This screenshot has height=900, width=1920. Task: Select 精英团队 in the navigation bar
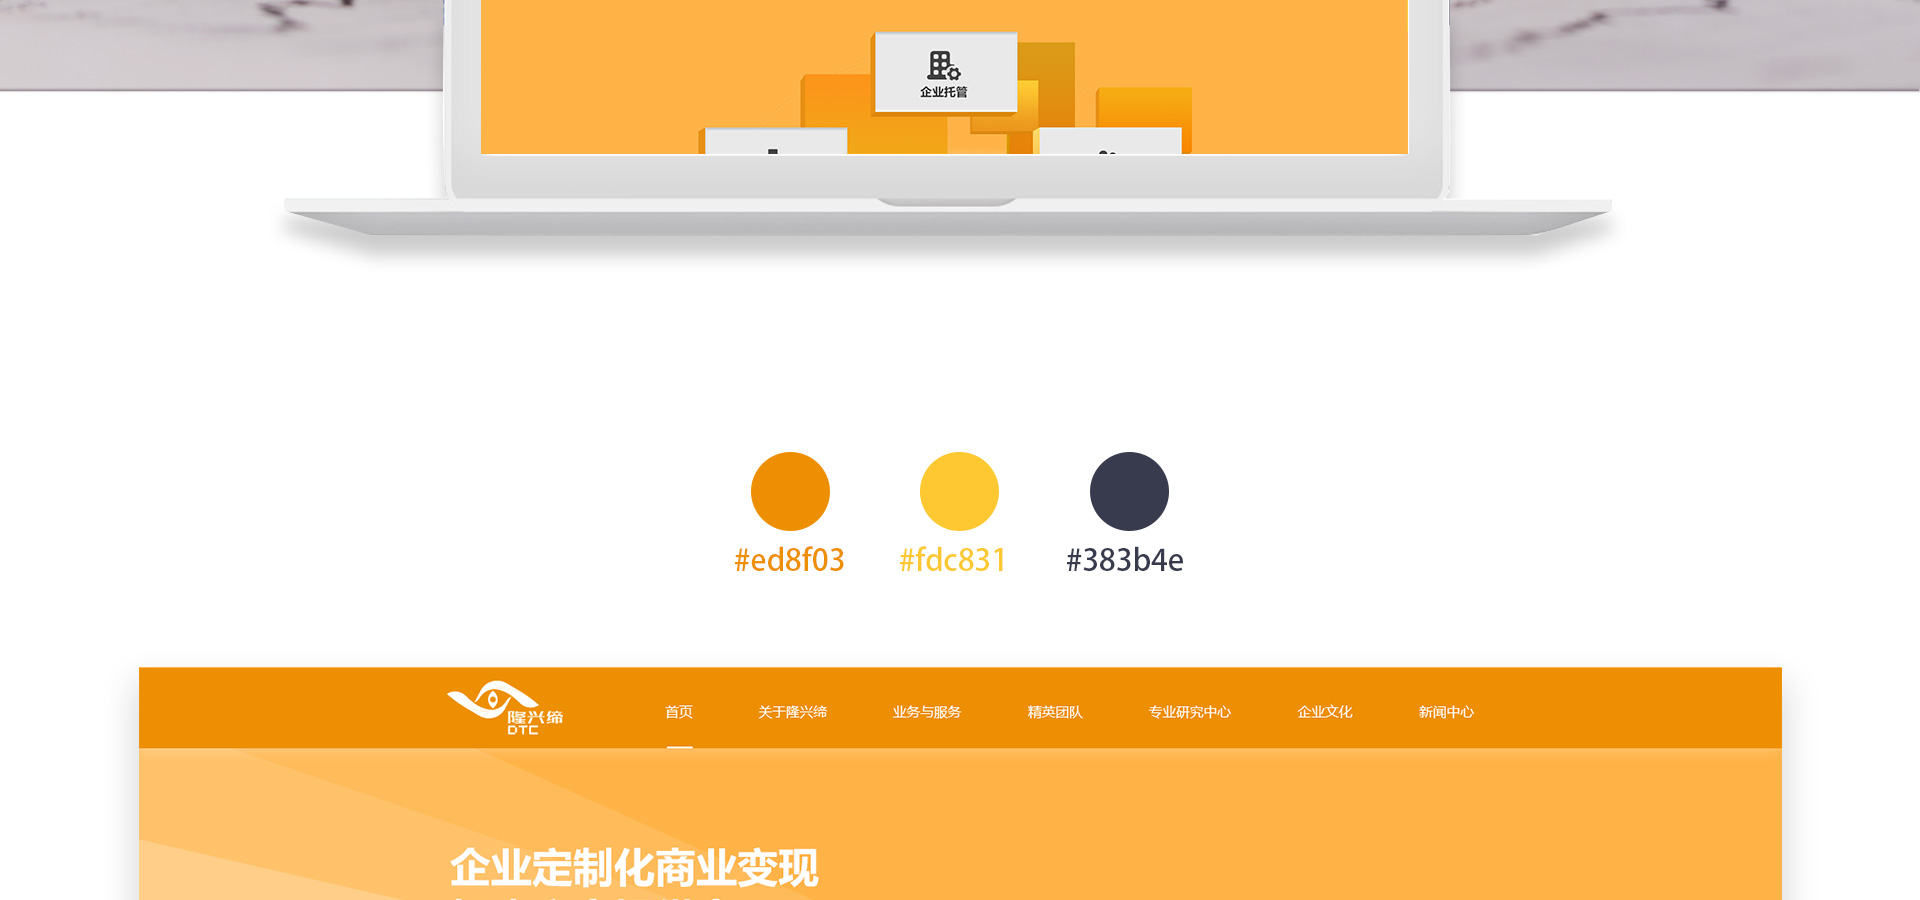1055,712
